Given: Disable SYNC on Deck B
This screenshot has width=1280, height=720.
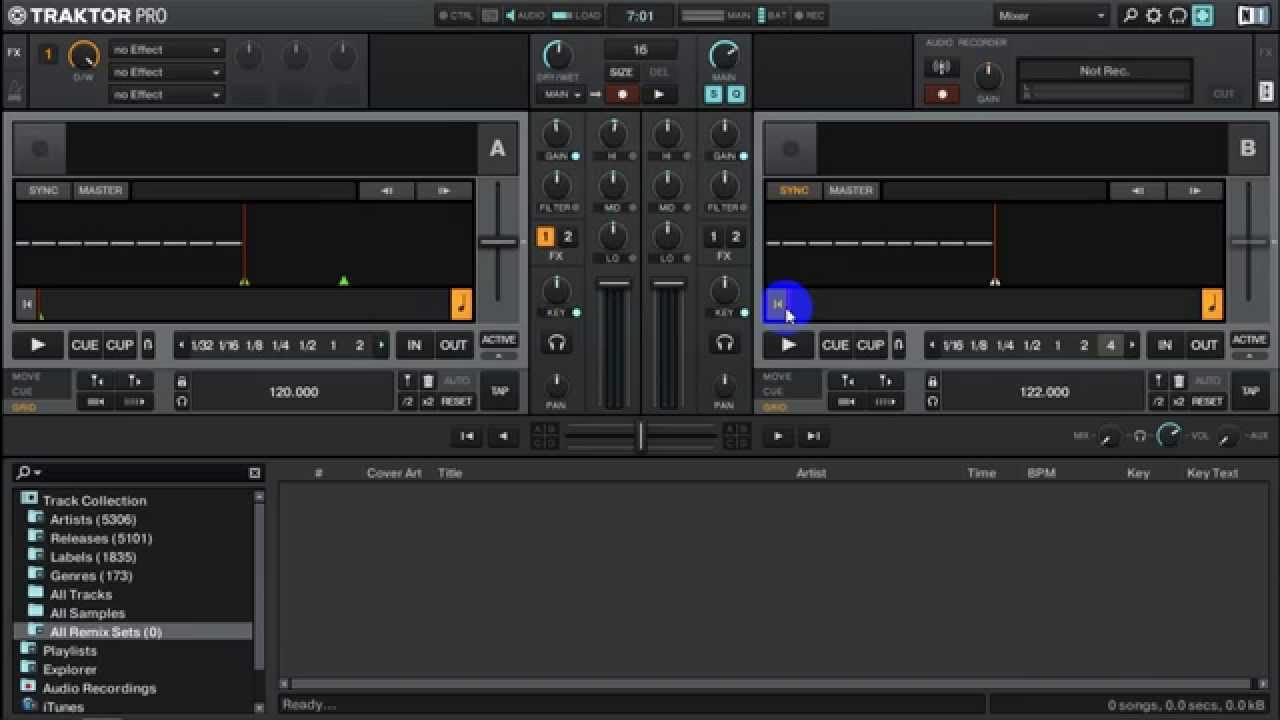Looking at the screenshot, I should [x=794, y=190].
